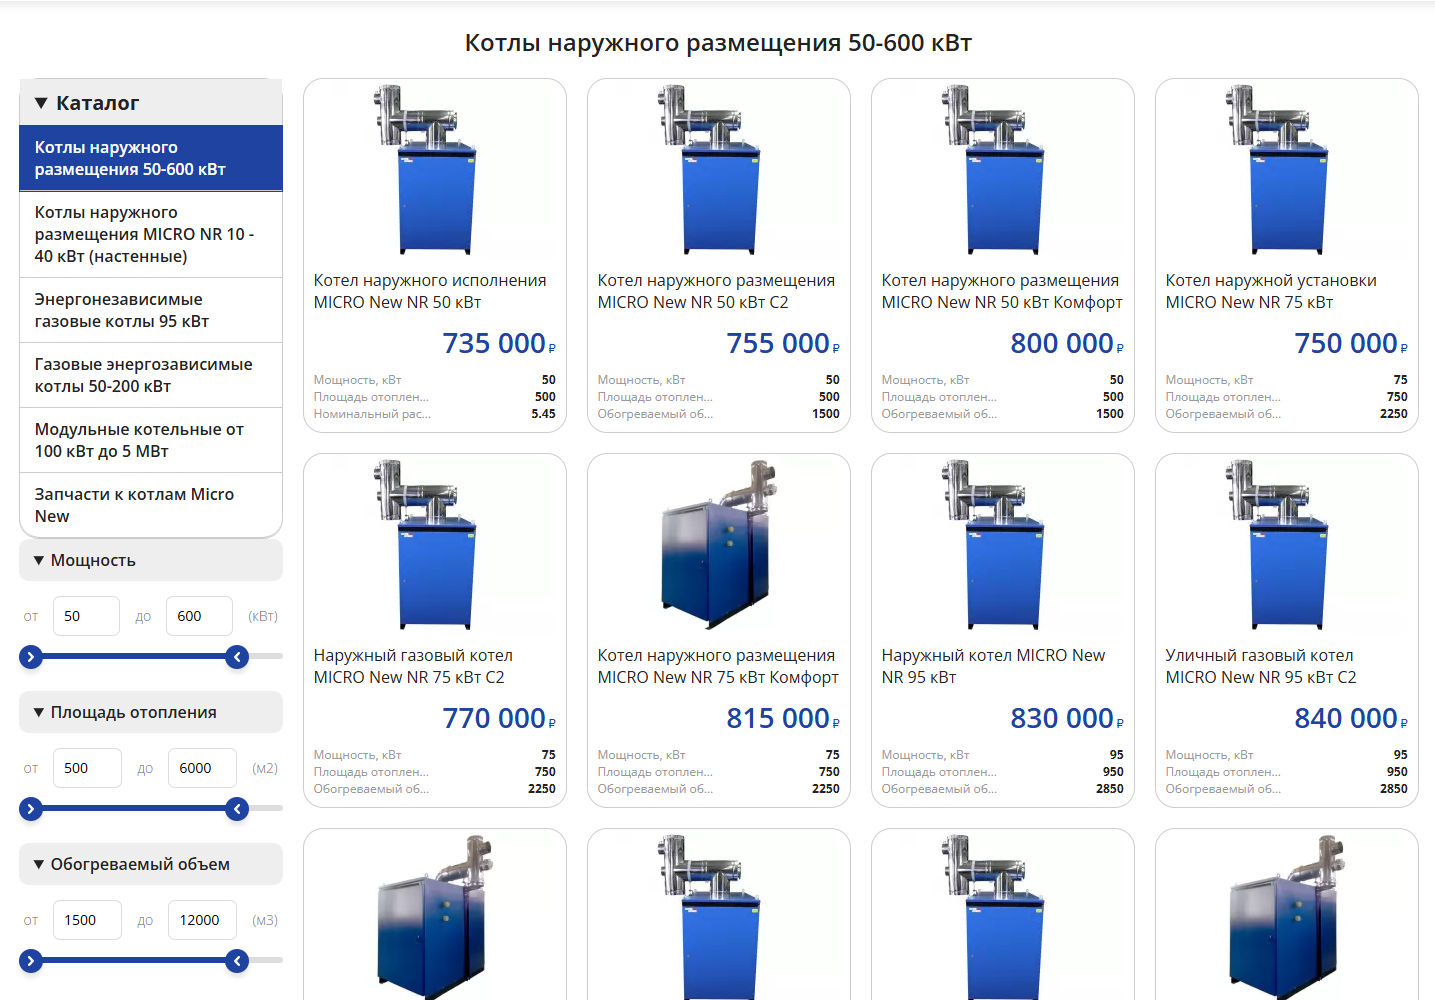Open Наружный котел MICRO New NR 95 кВт
This screenshot has width=1435, height=1000.
coord(993,666)
